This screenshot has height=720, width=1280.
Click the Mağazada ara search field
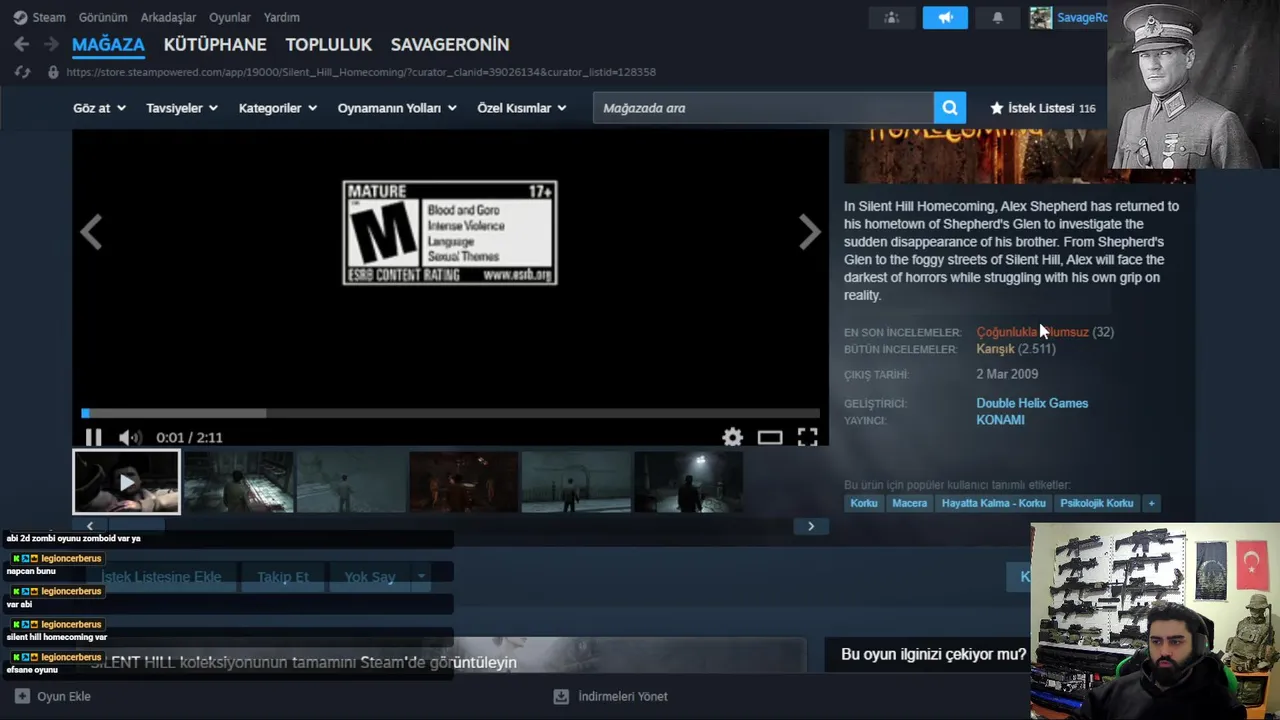click(x=763, y=108)
